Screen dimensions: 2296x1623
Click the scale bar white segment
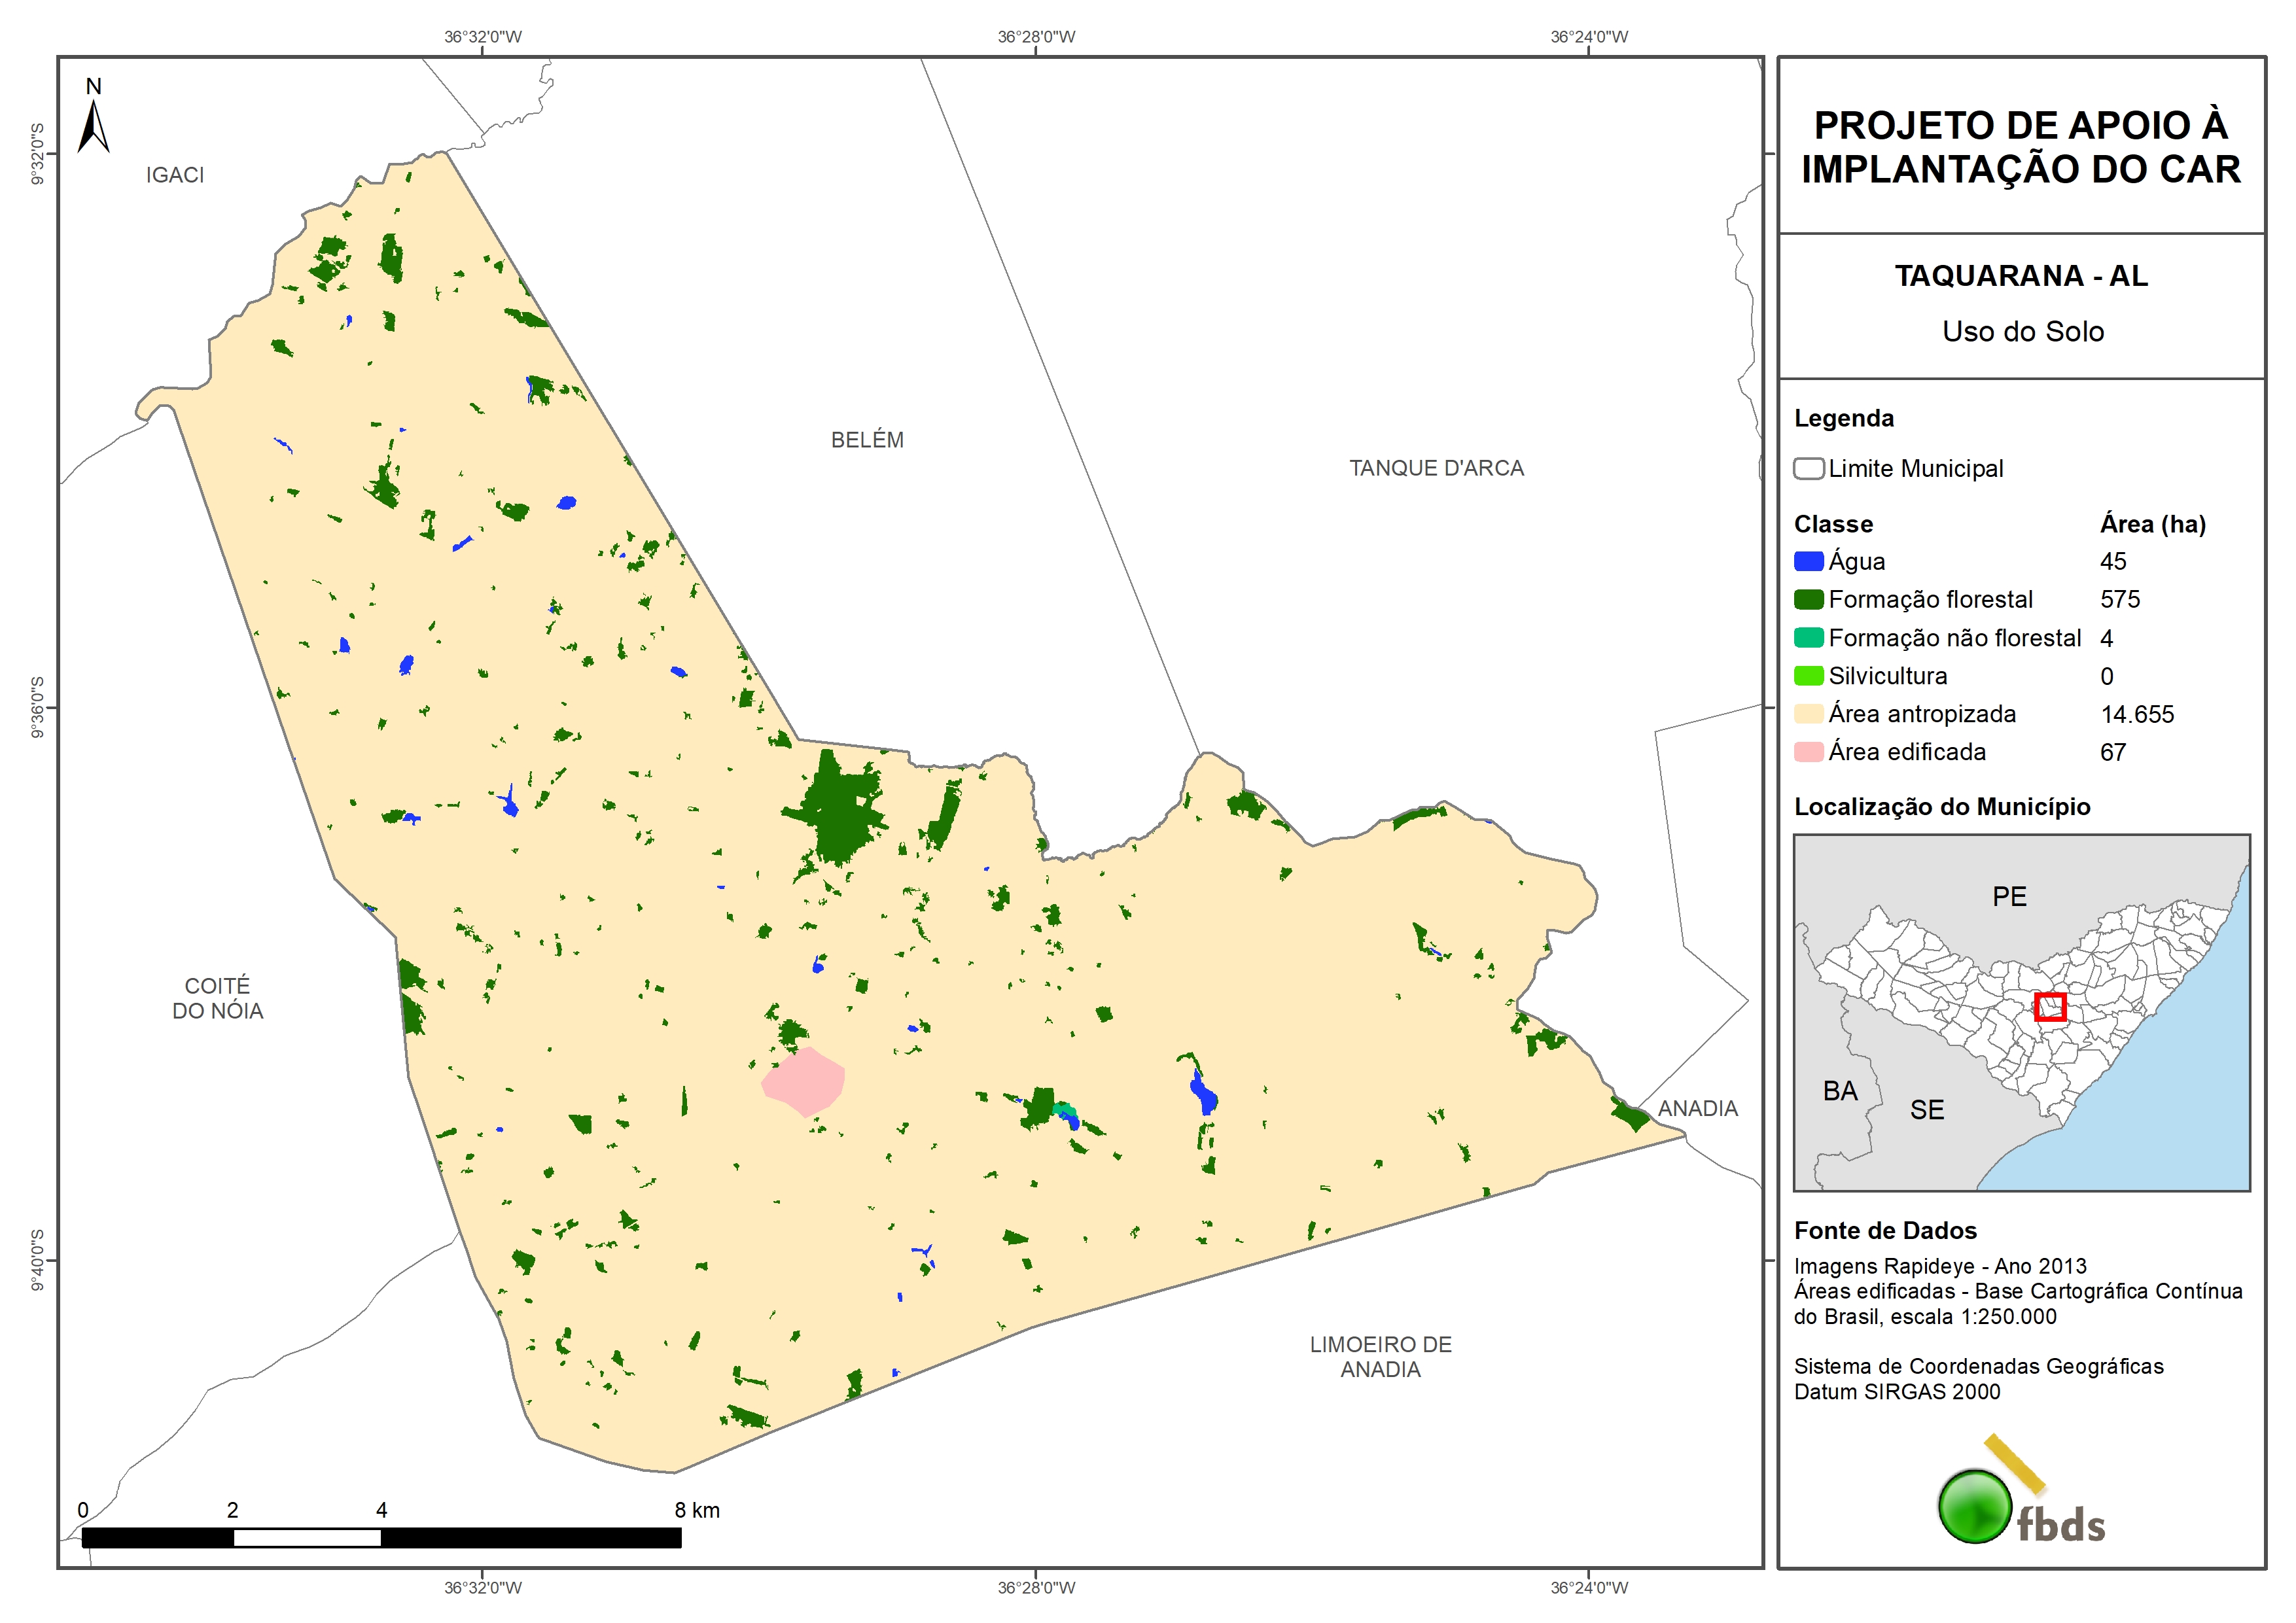pos(307,1538)
